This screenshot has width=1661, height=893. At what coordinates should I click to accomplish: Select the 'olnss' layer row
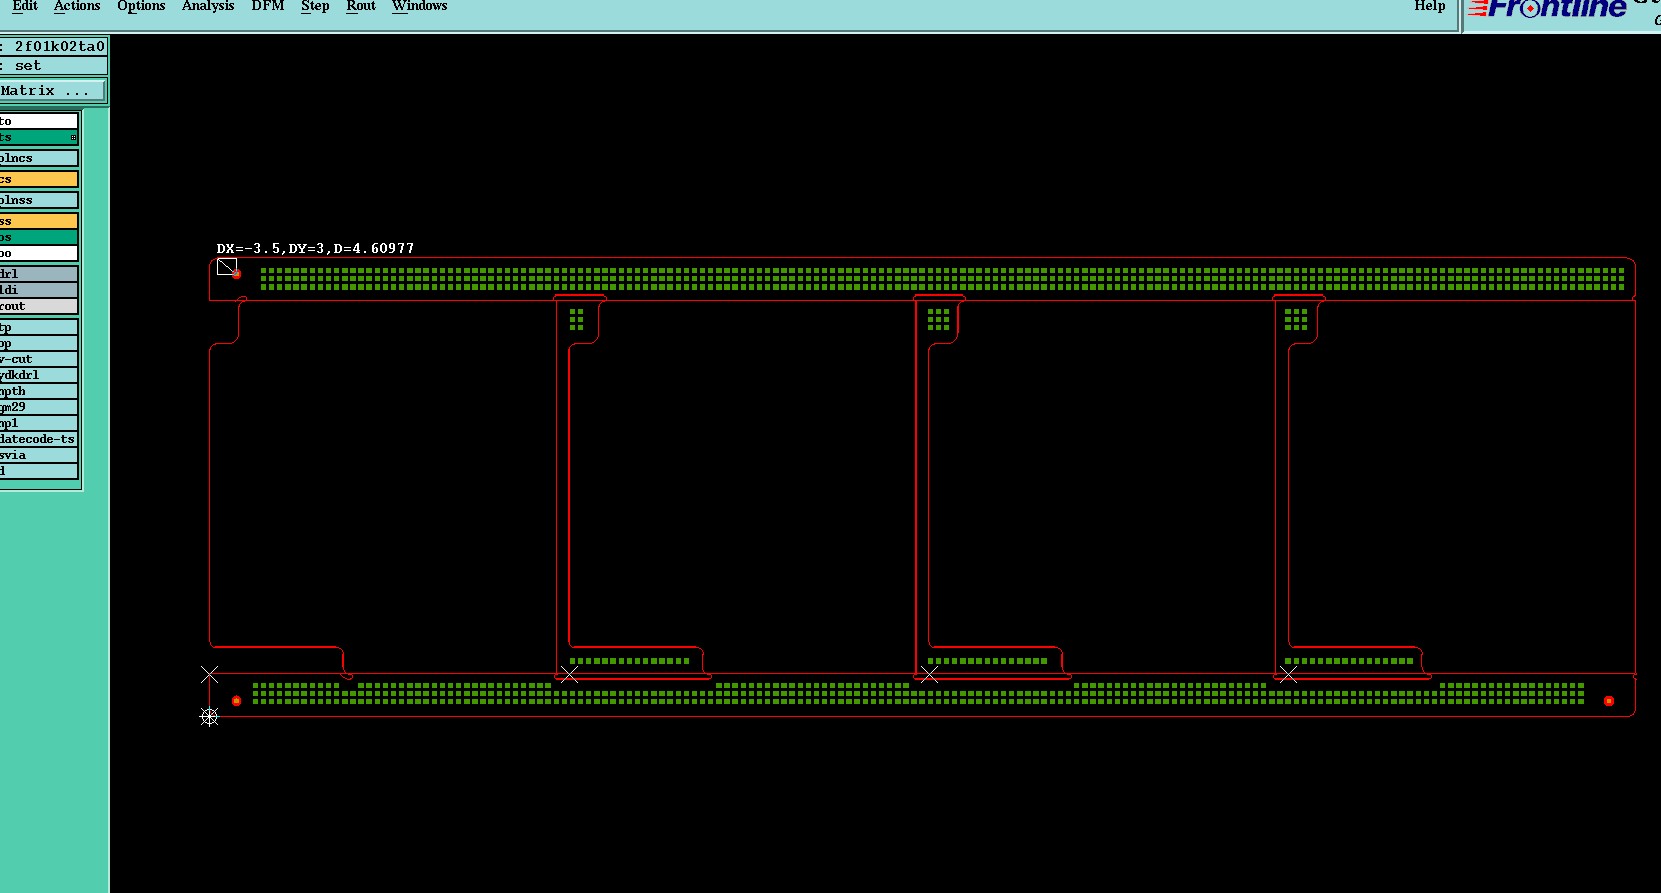39,200
